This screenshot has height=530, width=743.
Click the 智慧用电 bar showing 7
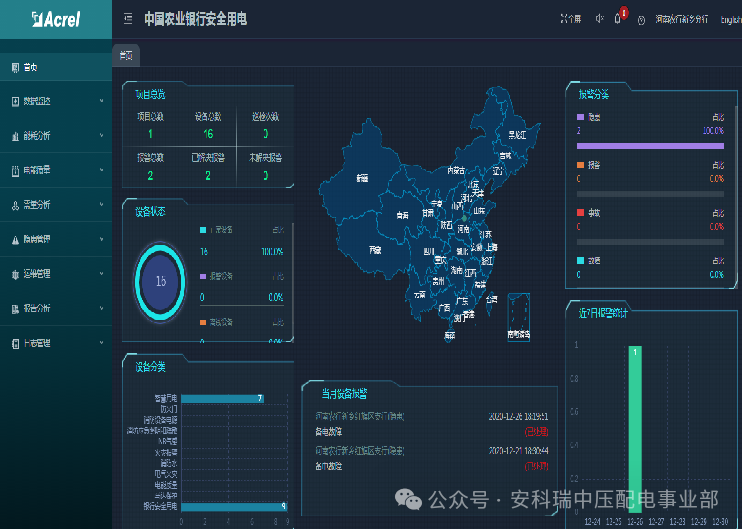222,398
